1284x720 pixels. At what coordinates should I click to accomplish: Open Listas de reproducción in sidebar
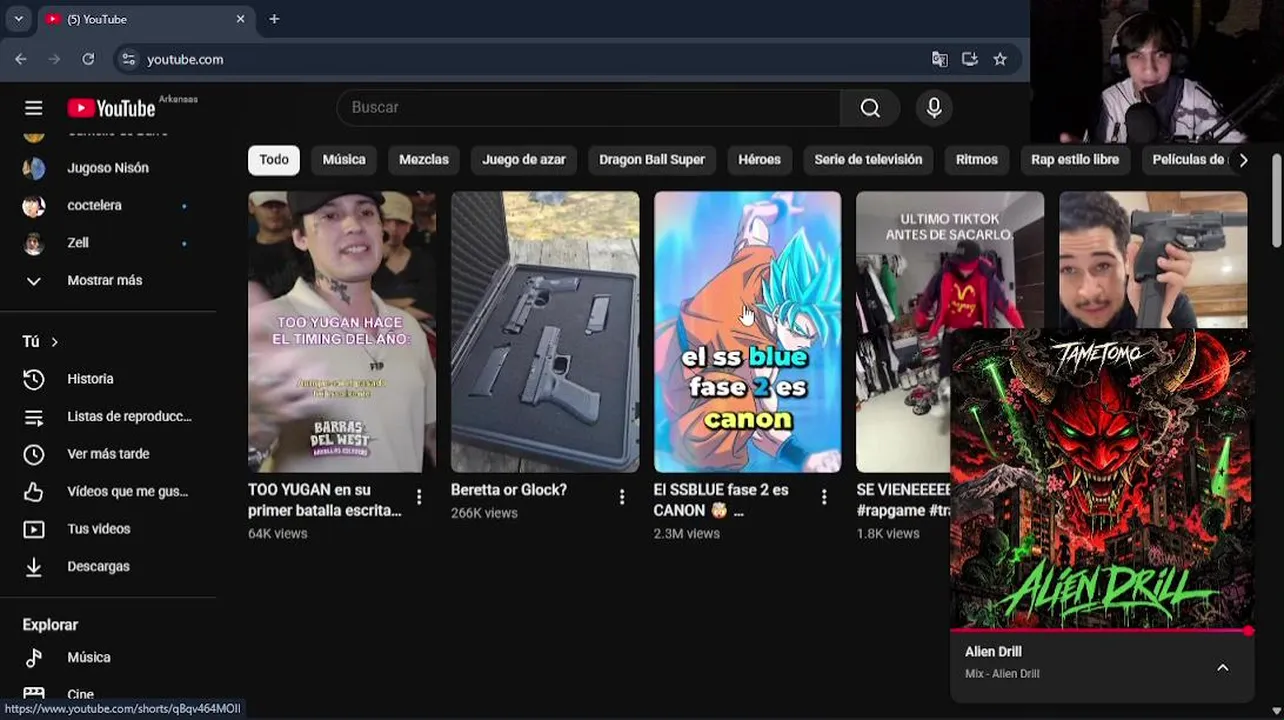pyautogui.click(x=108, y=416)
